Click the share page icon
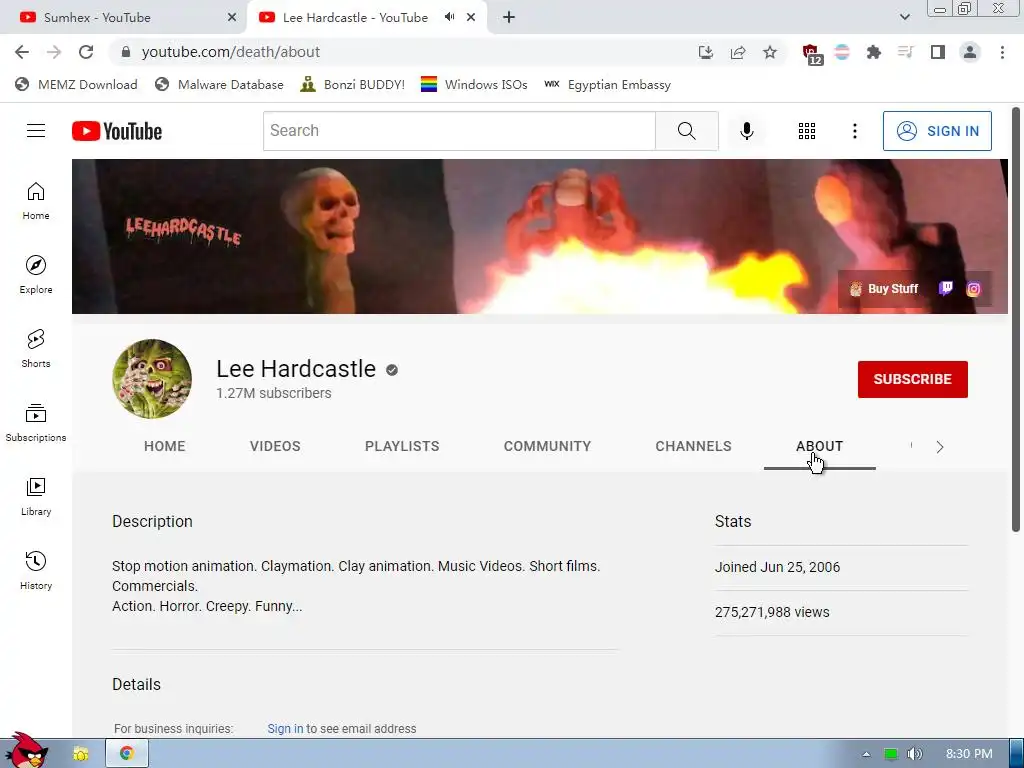The image size is (1024, 768). point(738,52)
